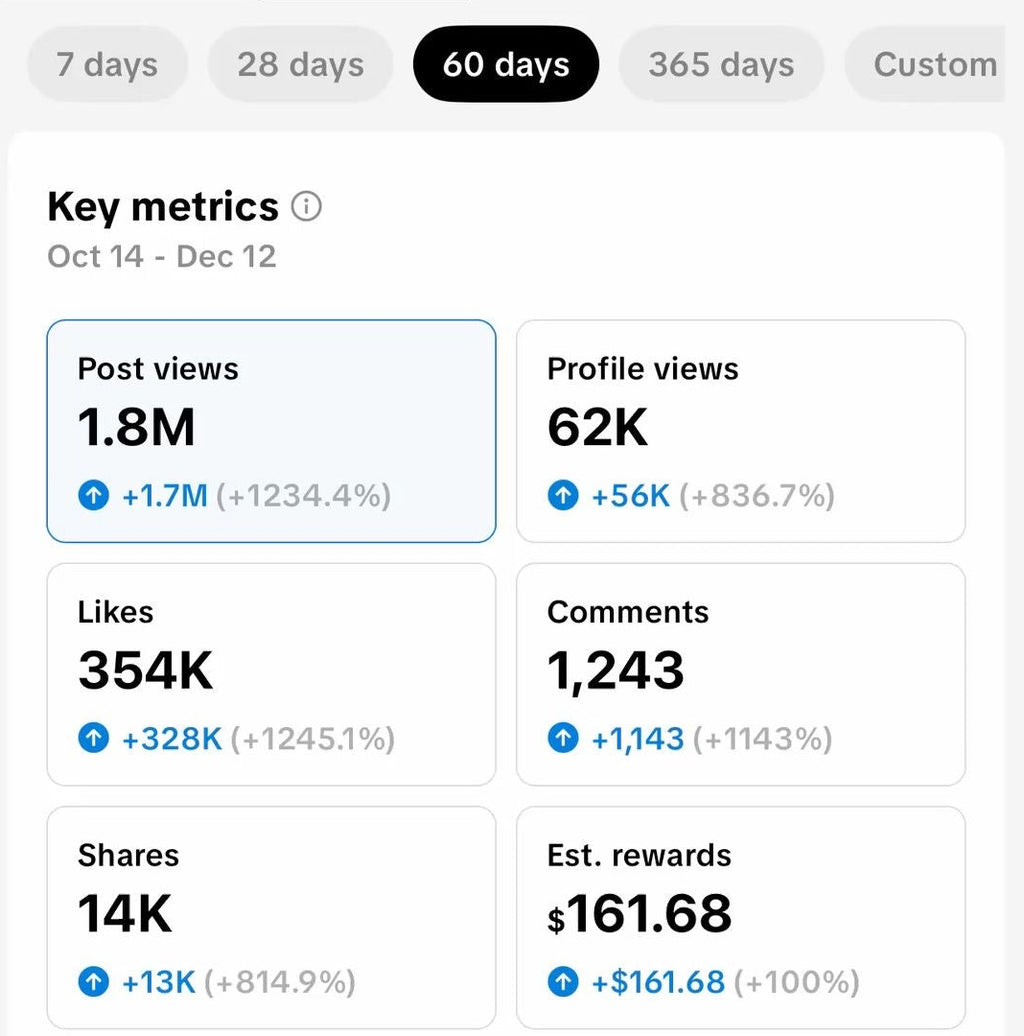The height and width of the screenshot is (1036, 1024).
Task: Choose the 60 days time range
Action: tap(506, 64)
